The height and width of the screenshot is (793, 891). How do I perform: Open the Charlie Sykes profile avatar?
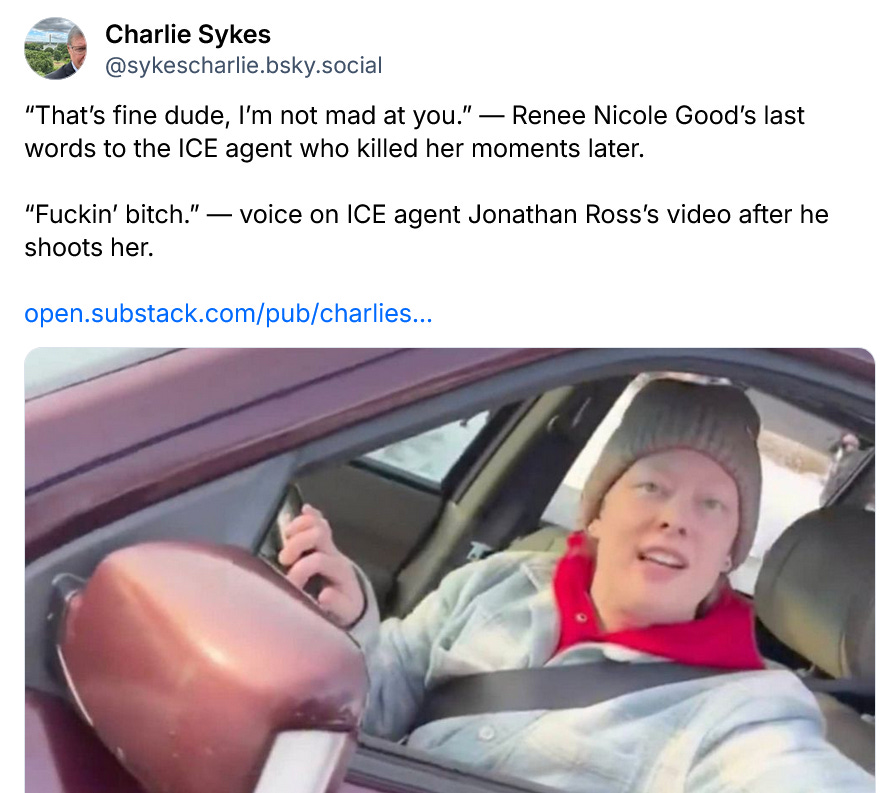click(56, 49)
